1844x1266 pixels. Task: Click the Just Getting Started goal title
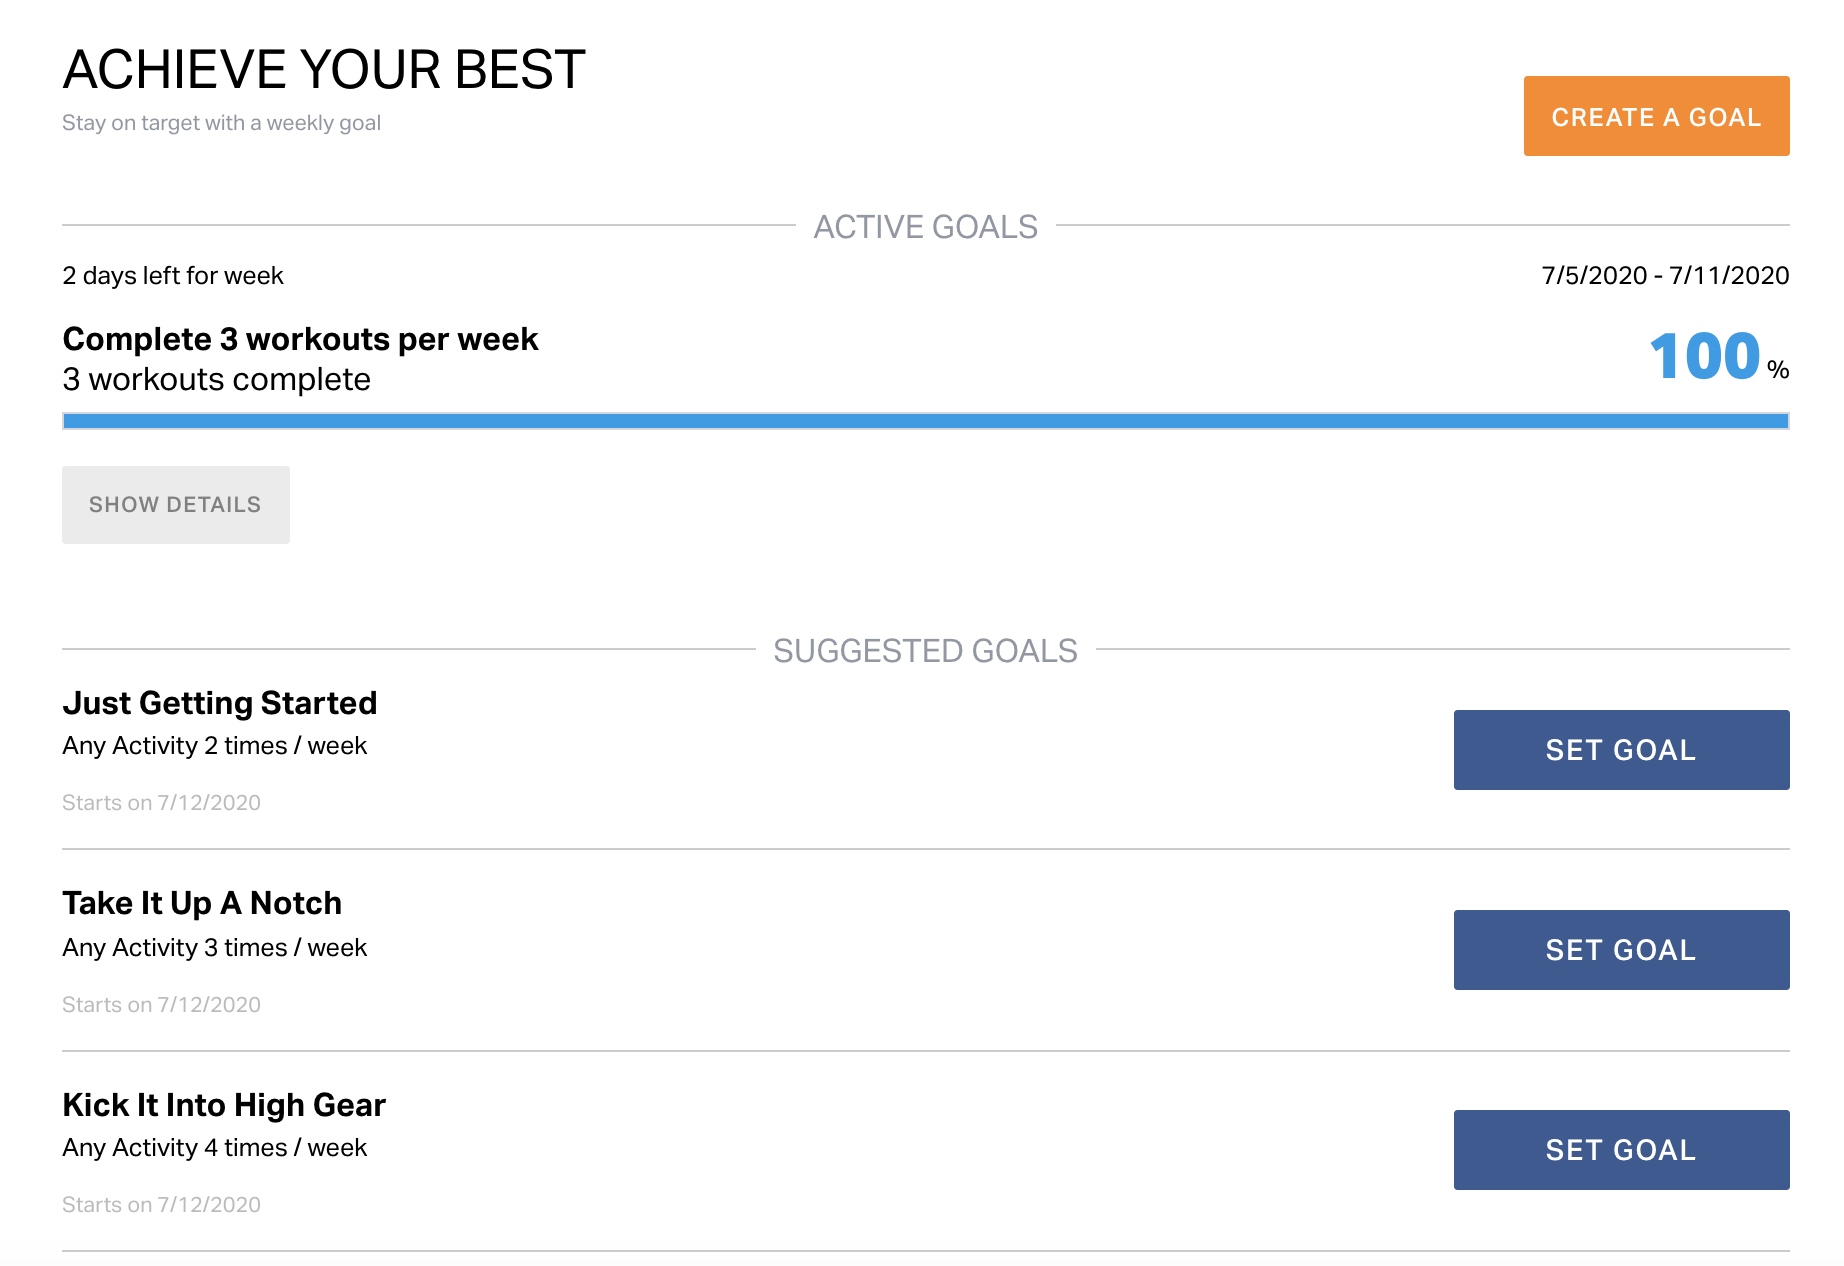tap(219, 703)
